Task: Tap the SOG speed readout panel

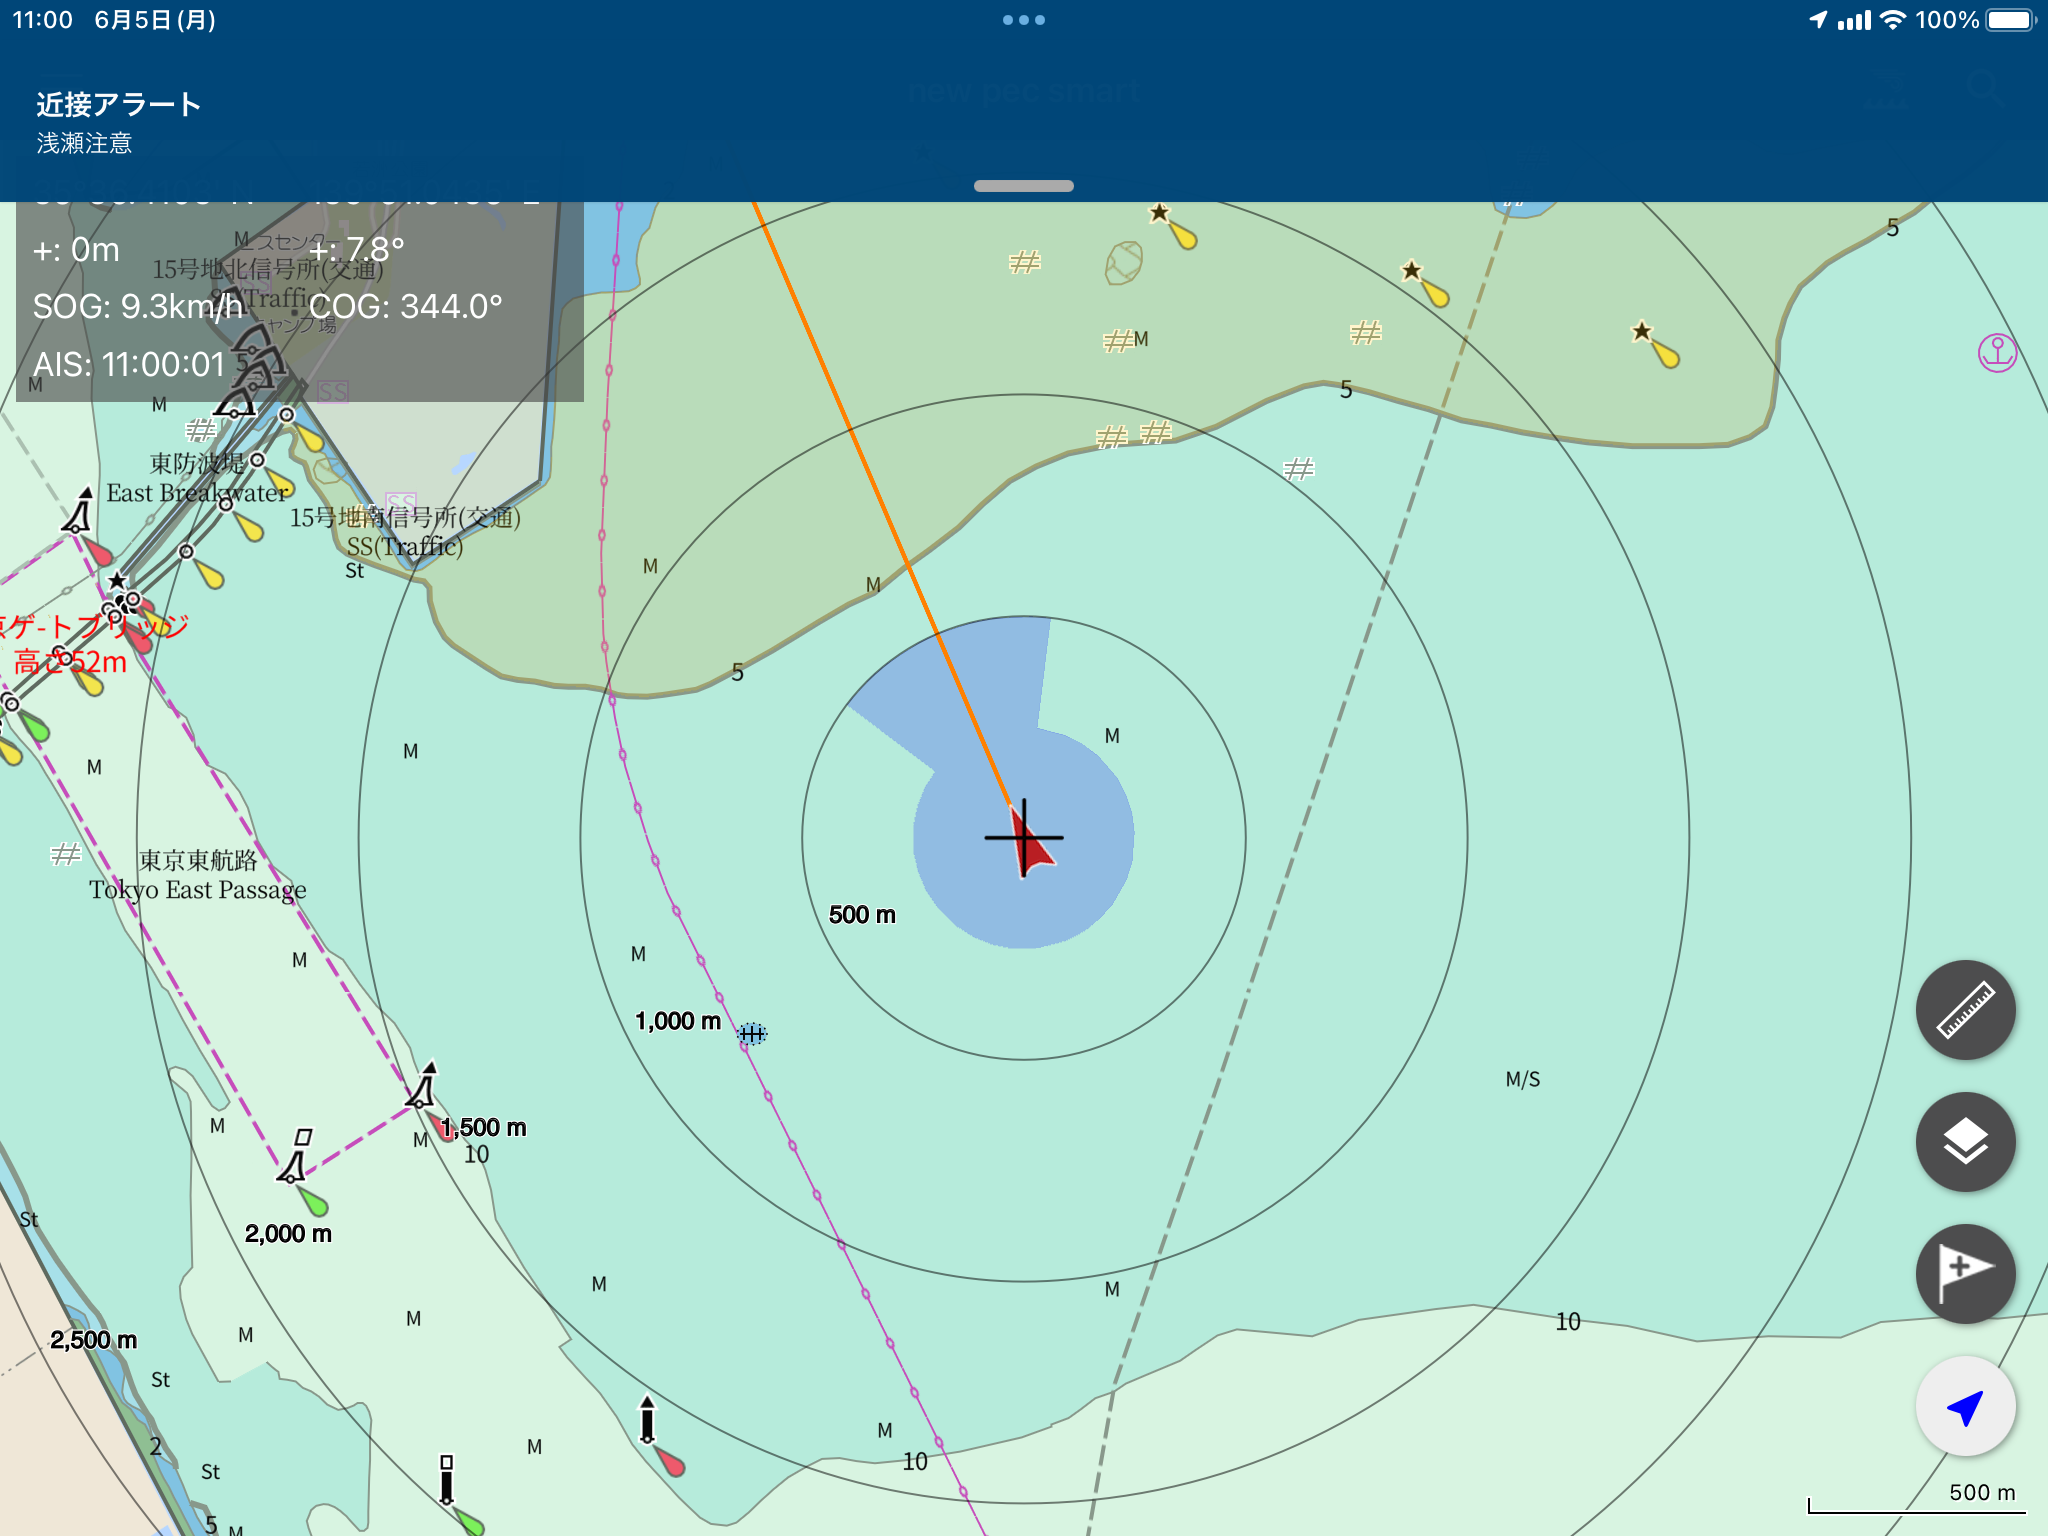Action: (138, 307)
